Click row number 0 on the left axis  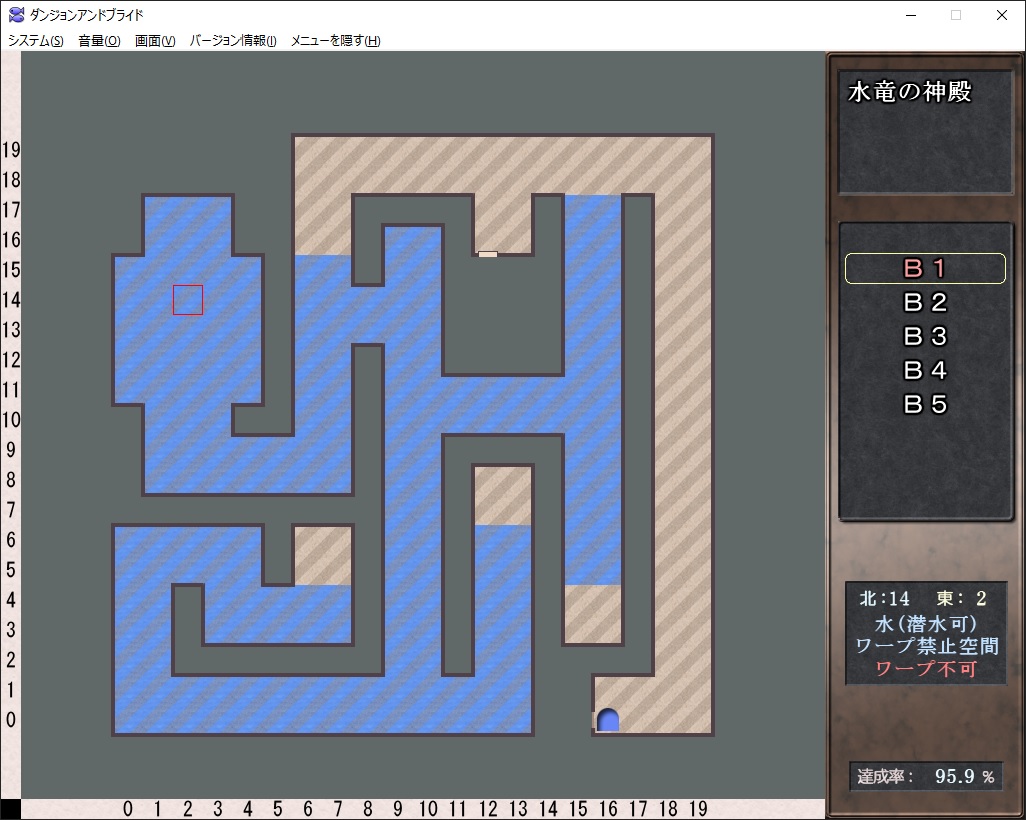[x=11, y=720]
